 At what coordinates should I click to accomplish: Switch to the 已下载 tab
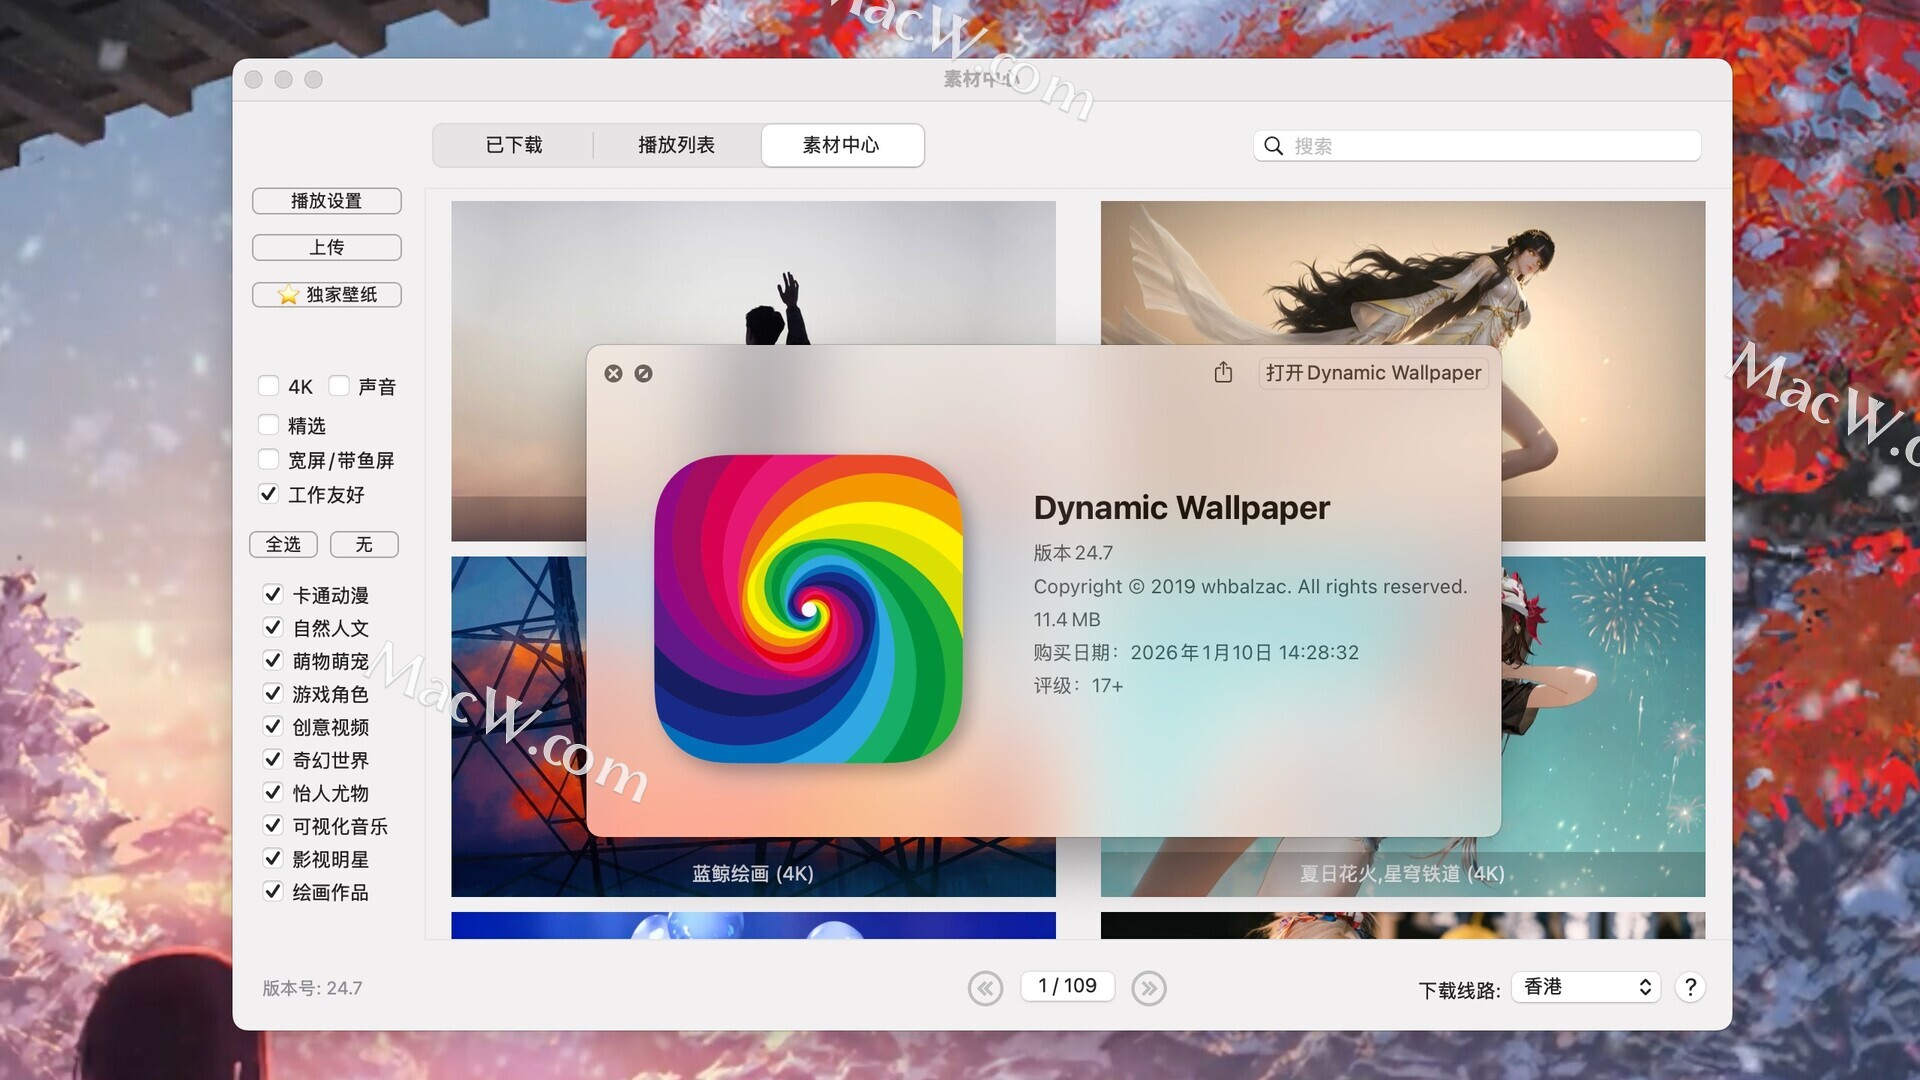point(514,145)
